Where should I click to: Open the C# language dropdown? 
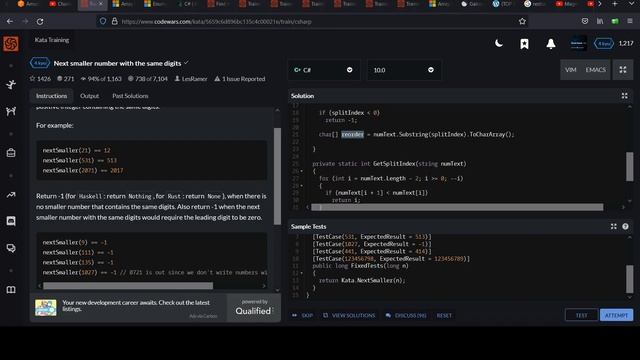(x=323, y=70)
